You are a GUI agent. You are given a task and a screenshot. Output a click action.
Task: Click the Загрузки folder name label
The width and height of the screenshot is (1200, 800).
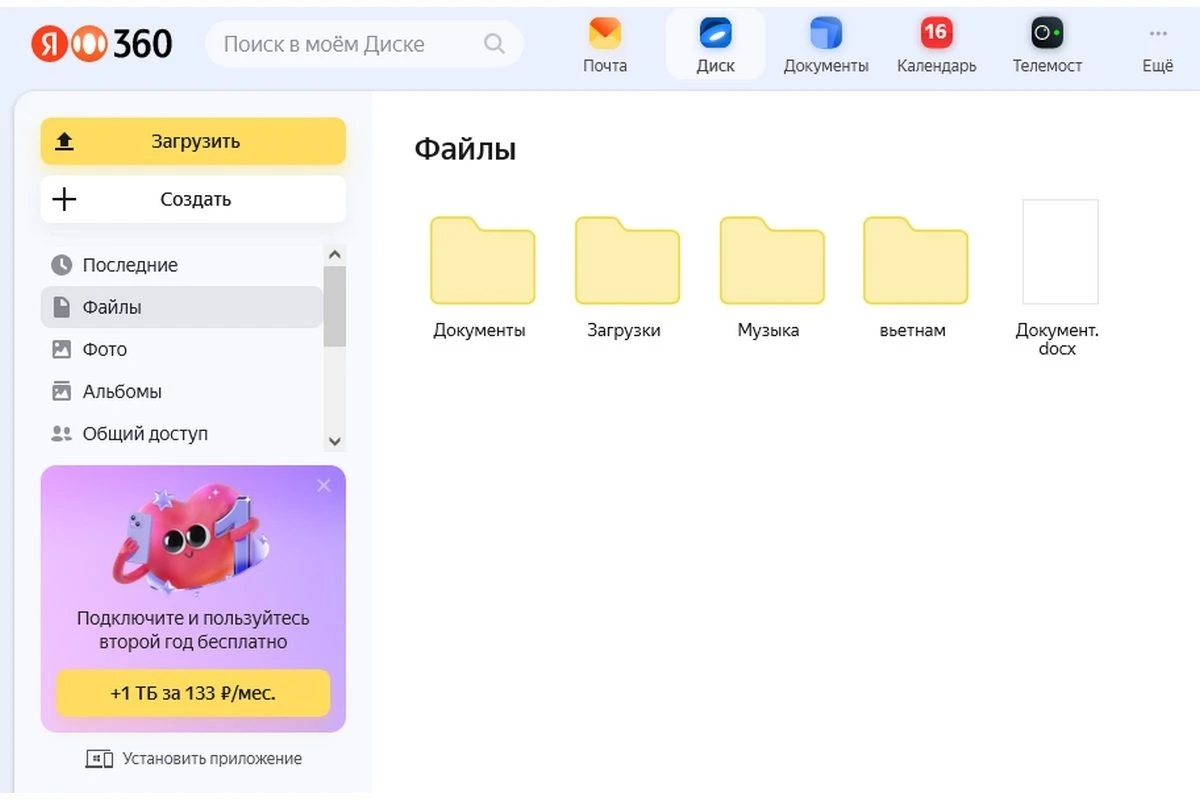[624, 330]
